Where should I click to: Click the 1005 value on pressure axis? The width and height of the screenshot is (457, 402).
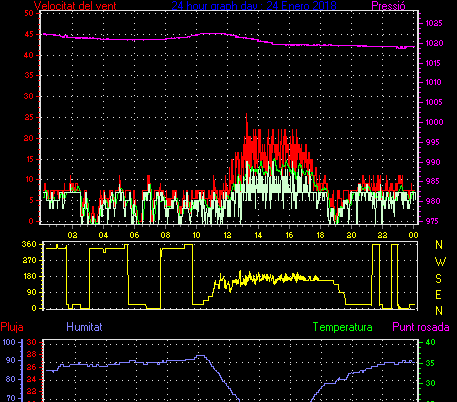pos(434,102)
